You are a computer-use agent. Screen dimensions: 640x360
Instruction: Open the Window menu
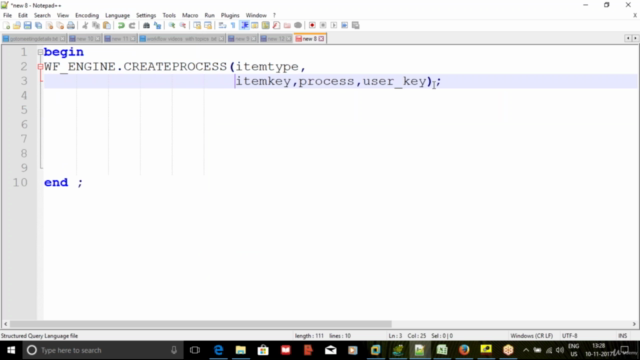[256, 15]
